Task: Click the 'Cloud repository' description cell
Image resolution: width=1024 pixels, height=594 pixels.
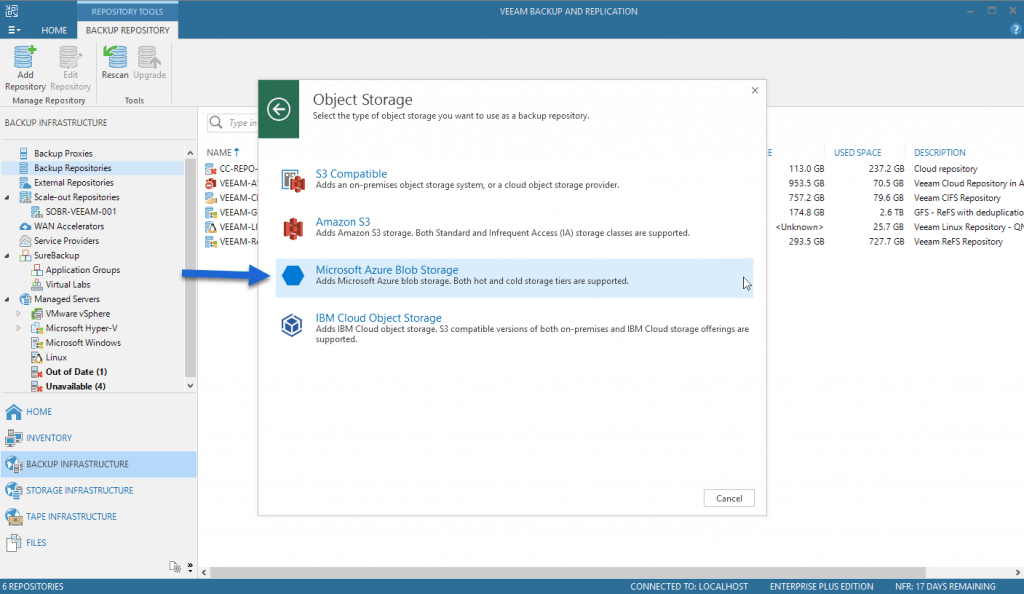Action: point(945,168)
